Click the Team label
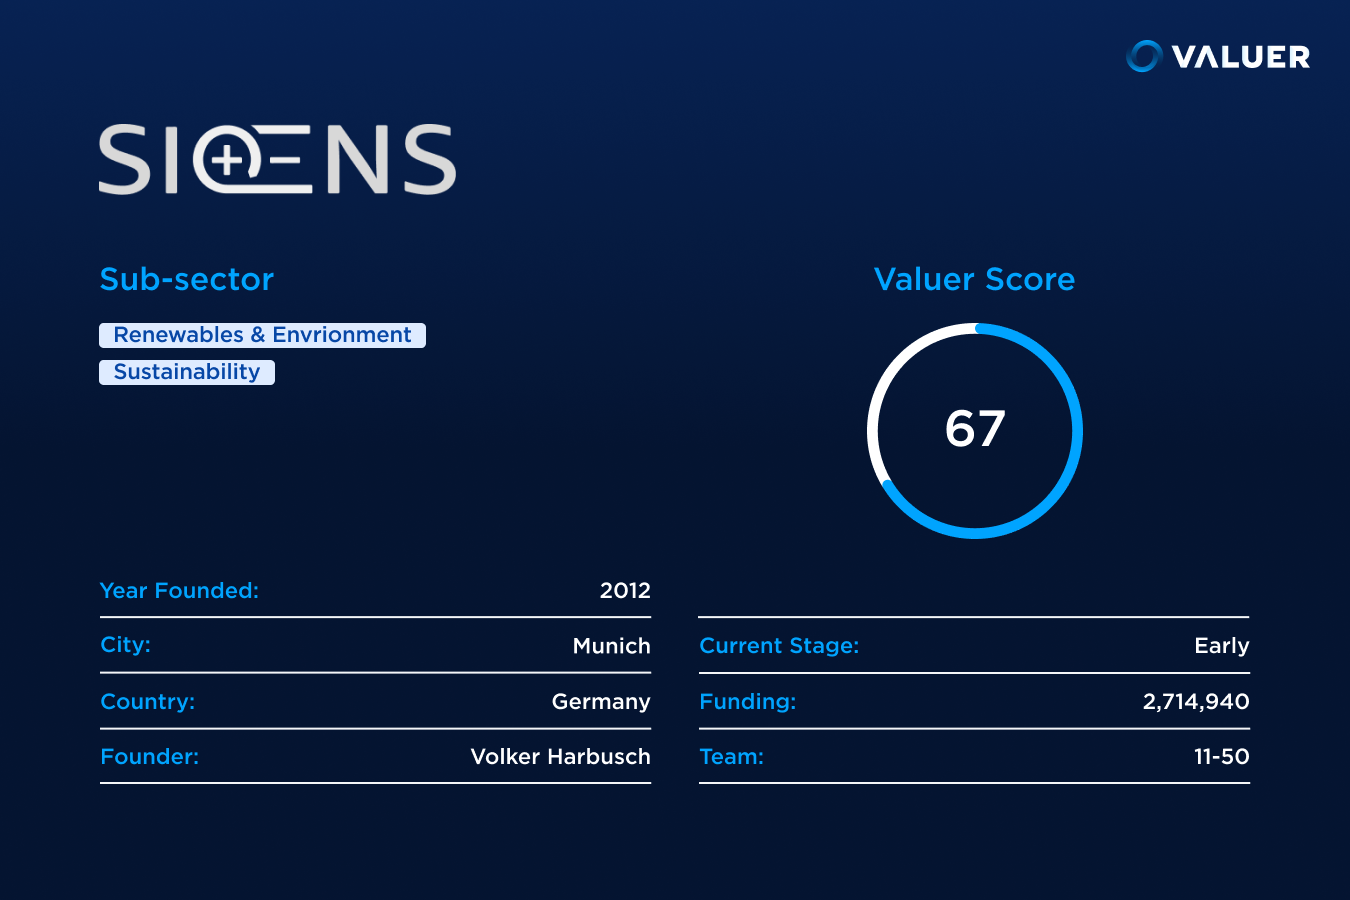The image size is (1350, 900). click(731, 757)
